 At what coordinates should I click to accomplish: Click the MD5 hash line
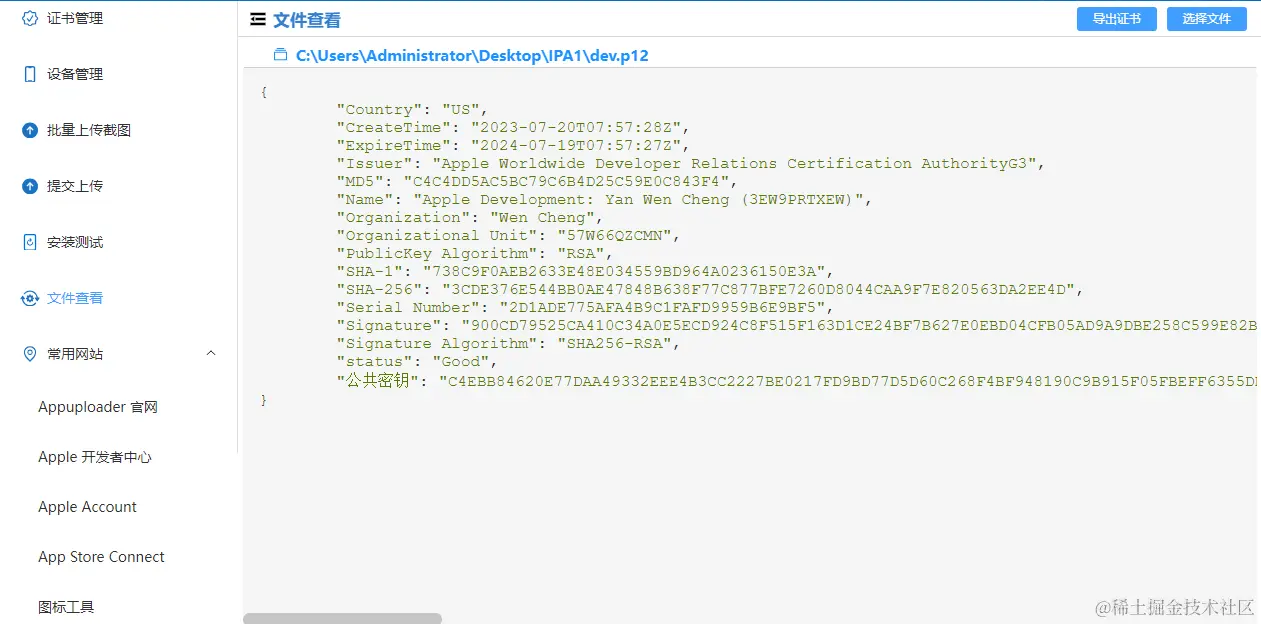click(x=537, y=182)
